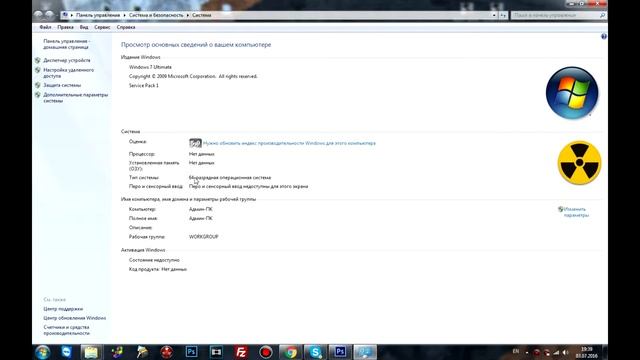The width and height of the screenshot is (640, 360).
Task: Click the Система breadcrumb segment
Action: [x=202, y=15]
